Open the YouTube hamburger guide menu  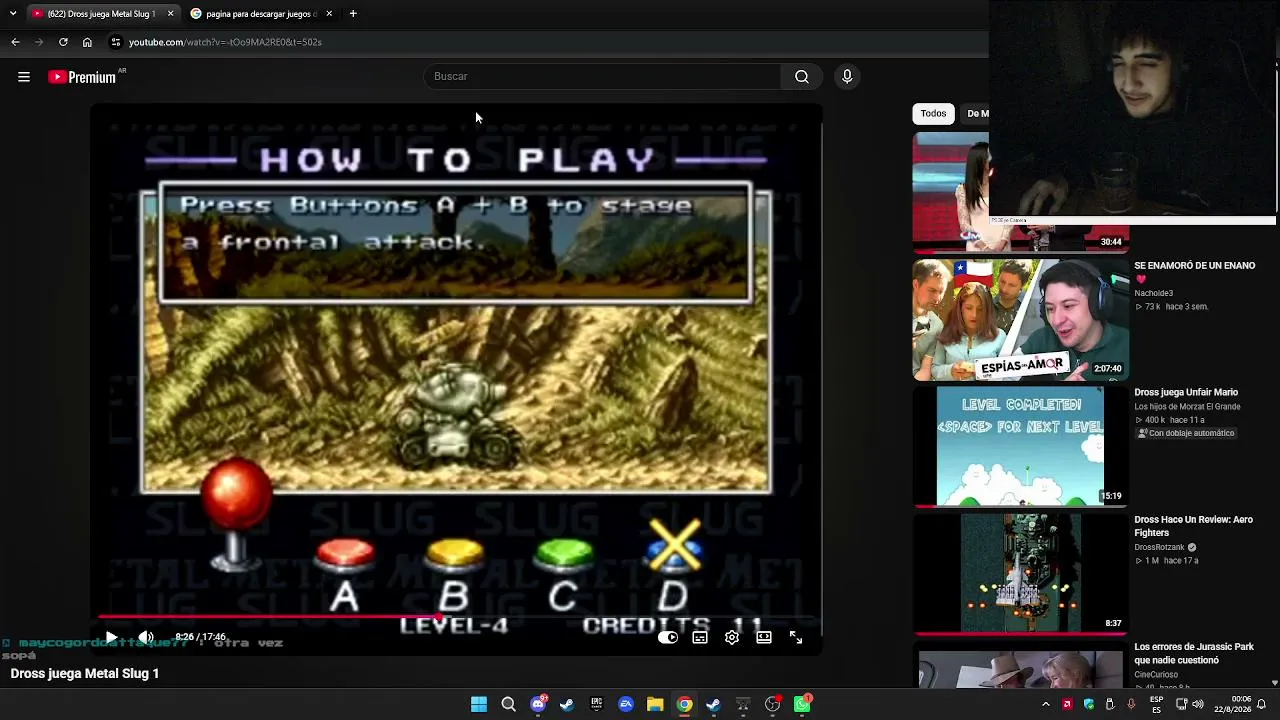(24, 77)
